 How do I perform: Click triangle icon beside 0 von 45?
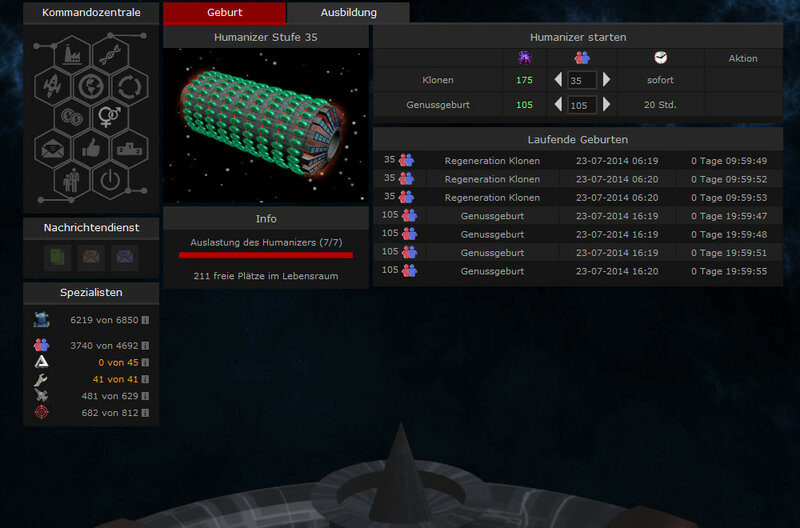click(41, 362)
